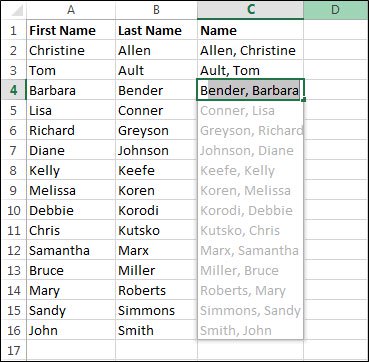The image size is (369, 362).
Task: Select column A header
Action: (71, 10)
